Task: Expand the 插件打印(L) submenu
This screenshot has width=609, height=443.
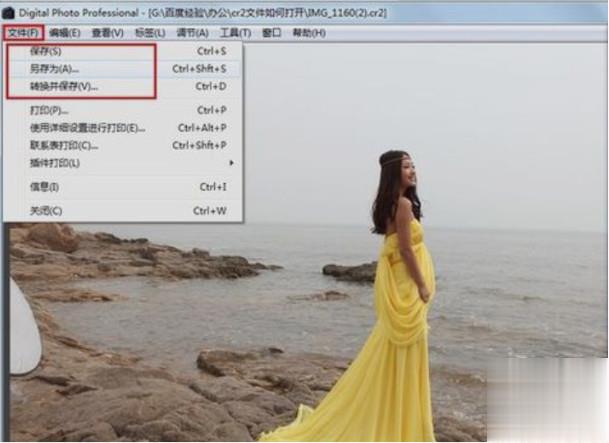Action: click(x=123, y=163)
